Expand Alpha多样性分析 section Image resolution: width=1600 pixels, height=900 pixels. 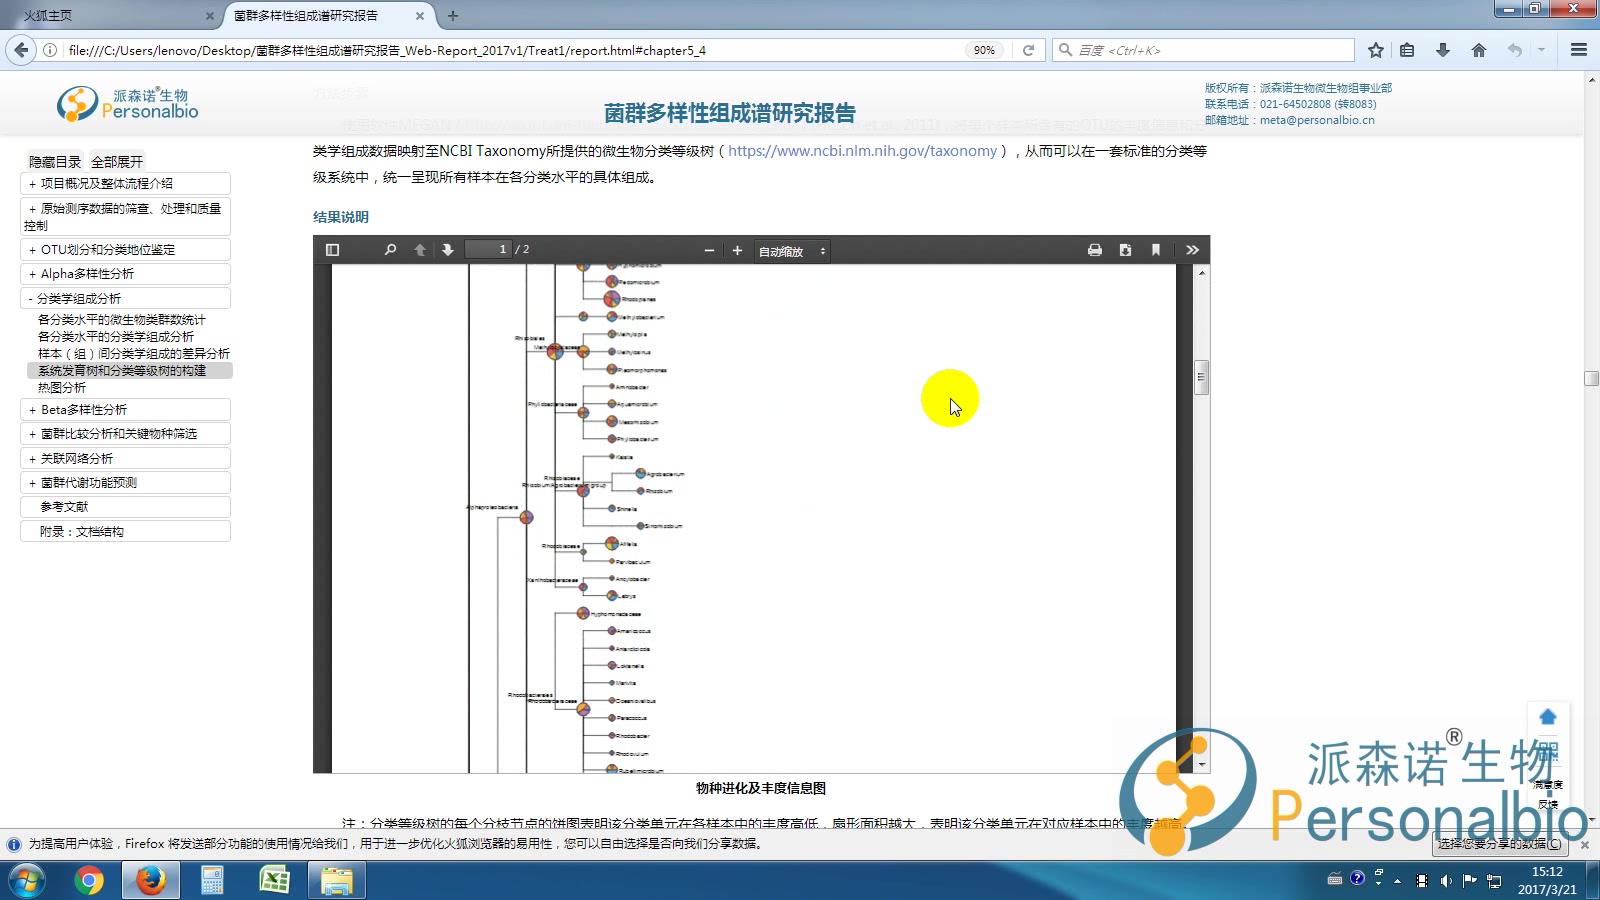click(125, 274)
